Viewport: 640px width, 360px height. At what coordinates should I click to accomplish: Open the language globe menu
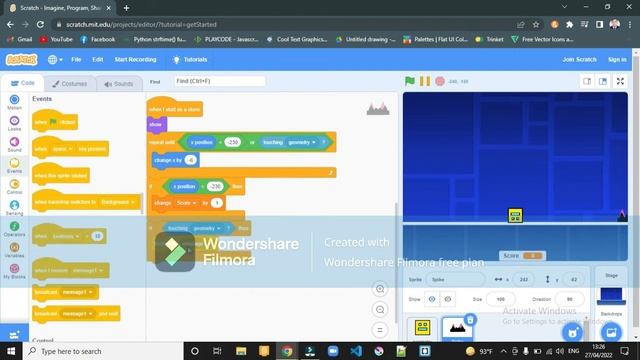coord(55,60)
